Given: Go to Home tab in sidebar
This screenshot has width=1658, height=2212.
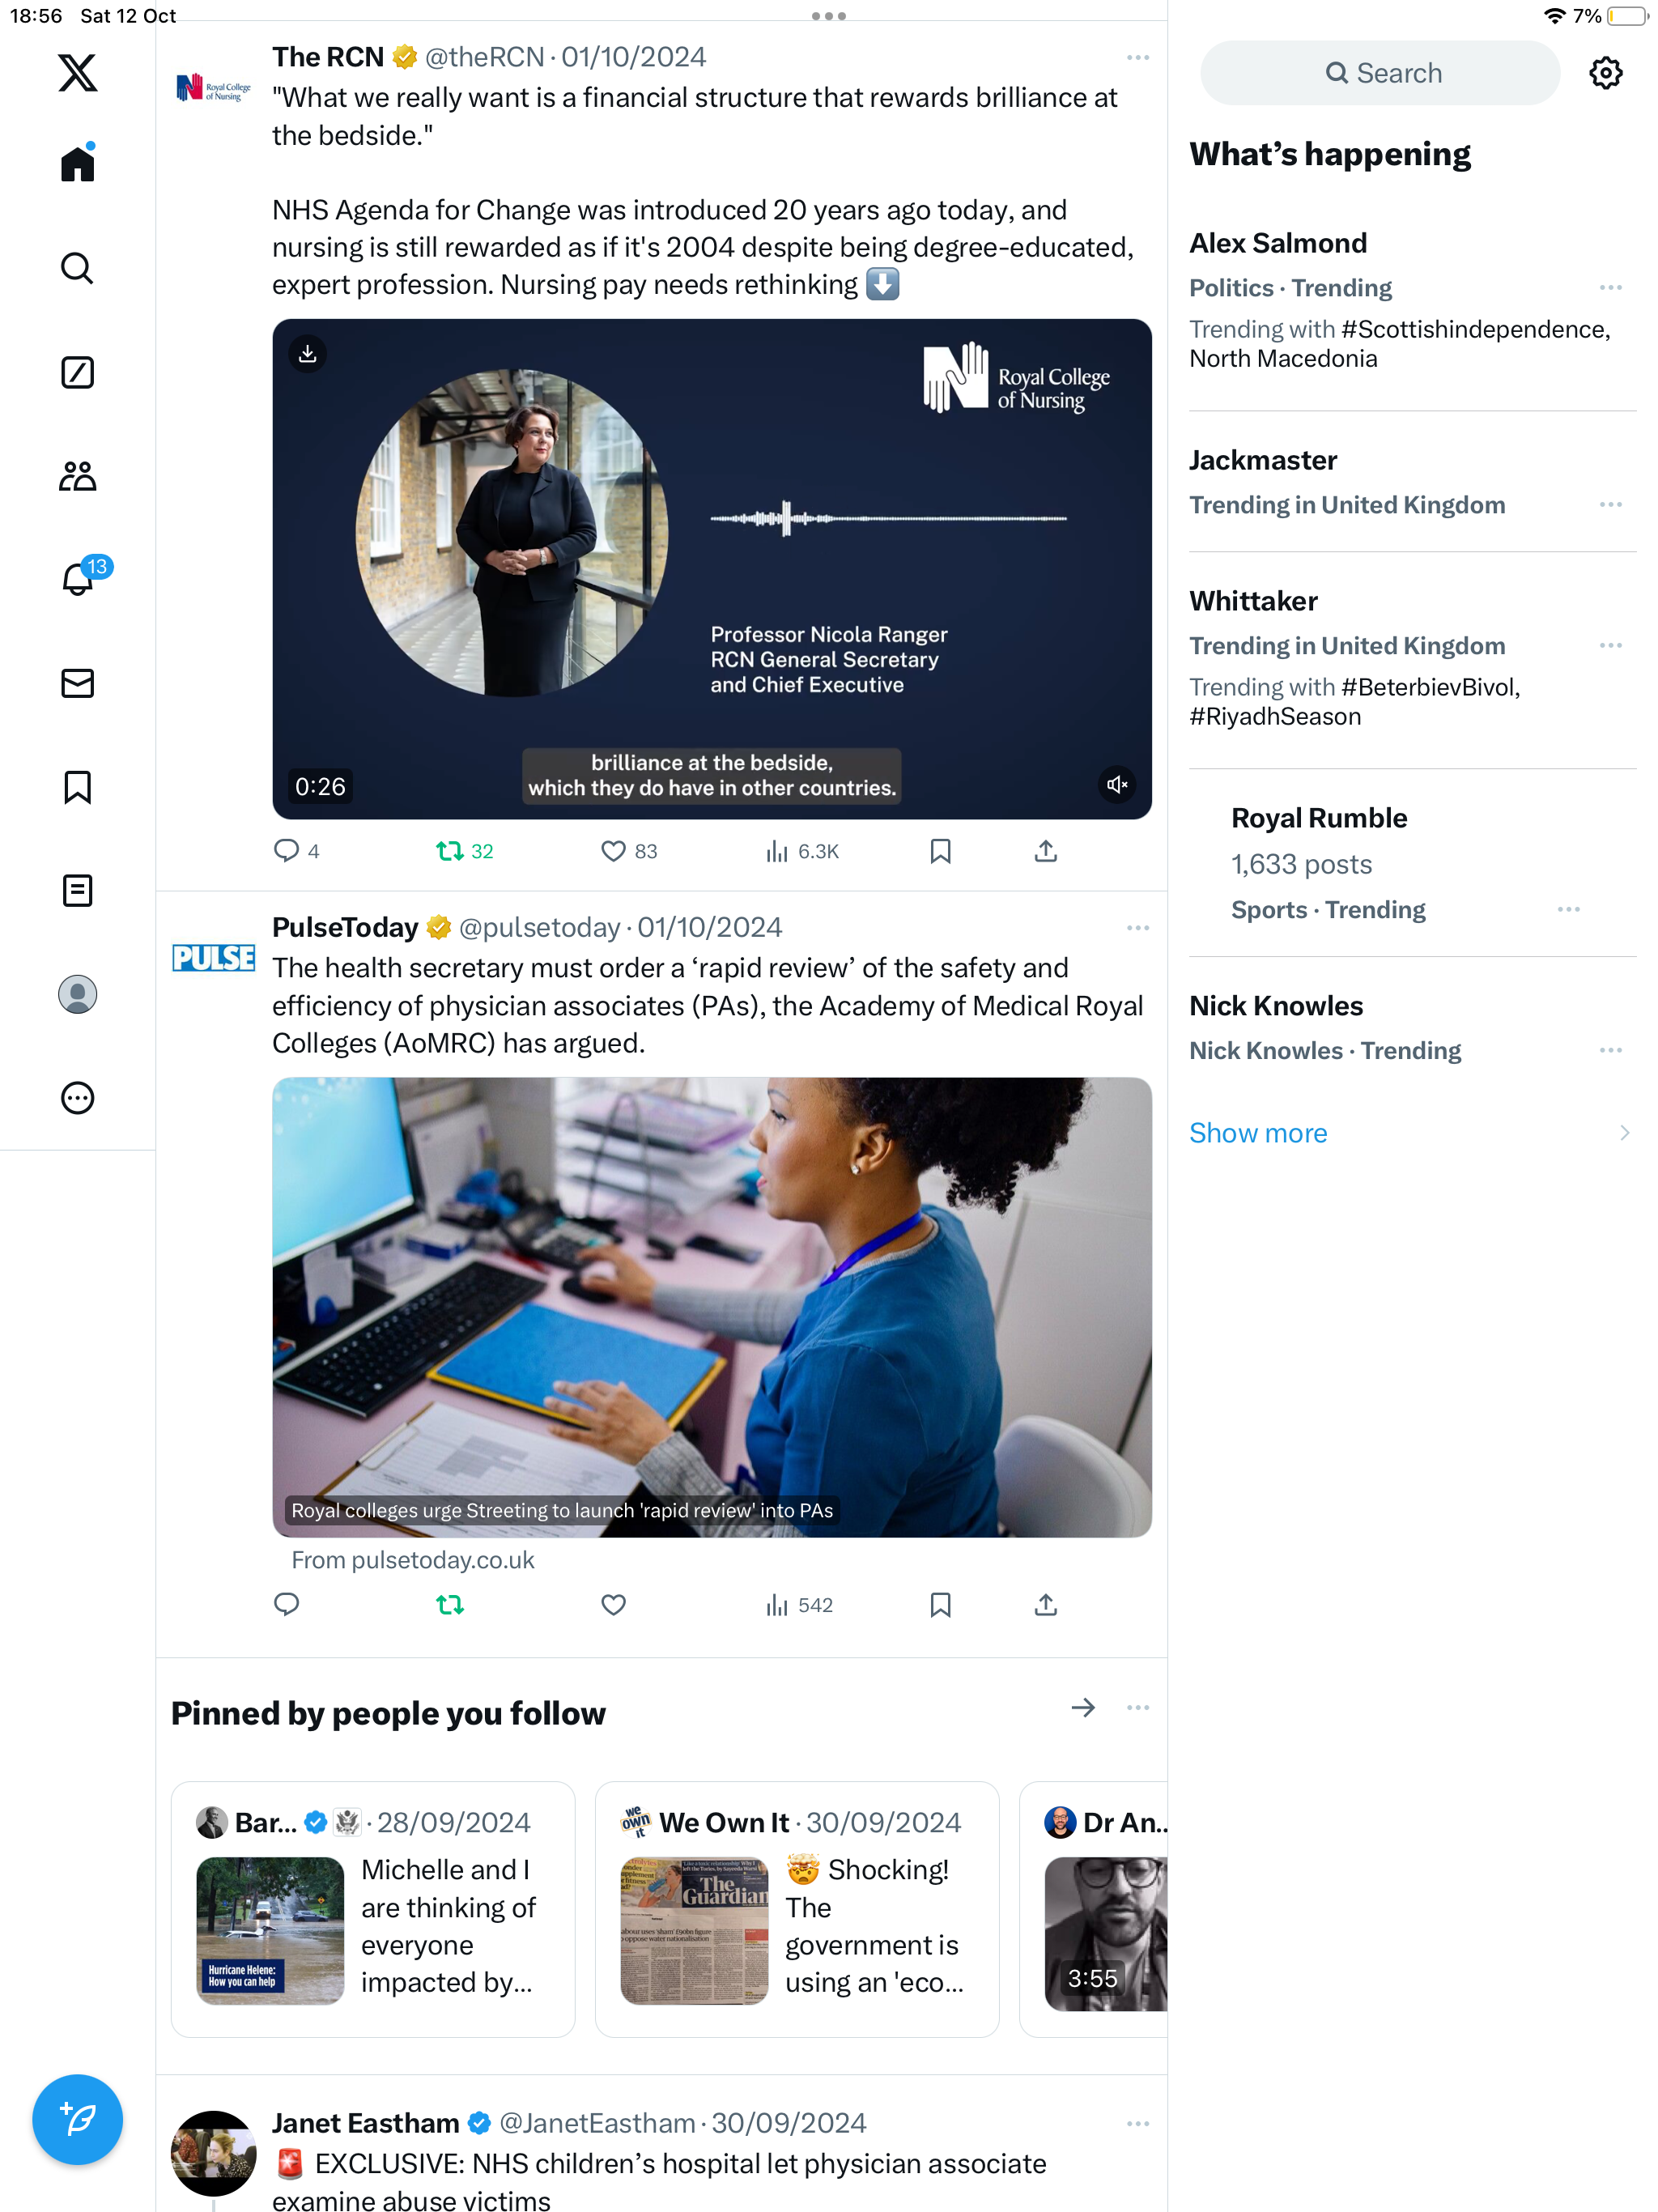Looking at the screenshot, I should click(77, 163).
